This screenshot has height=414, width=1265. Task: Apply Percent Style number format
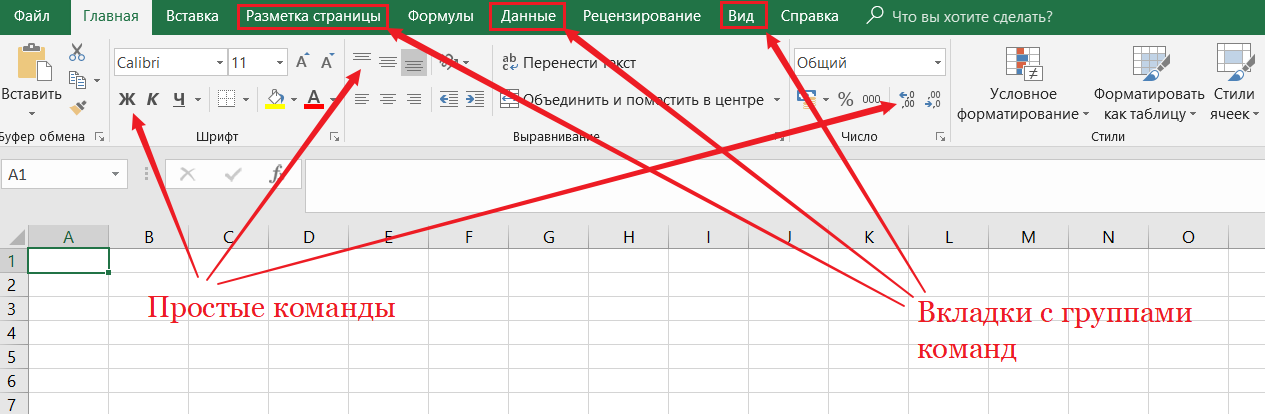tap(845, 99)
